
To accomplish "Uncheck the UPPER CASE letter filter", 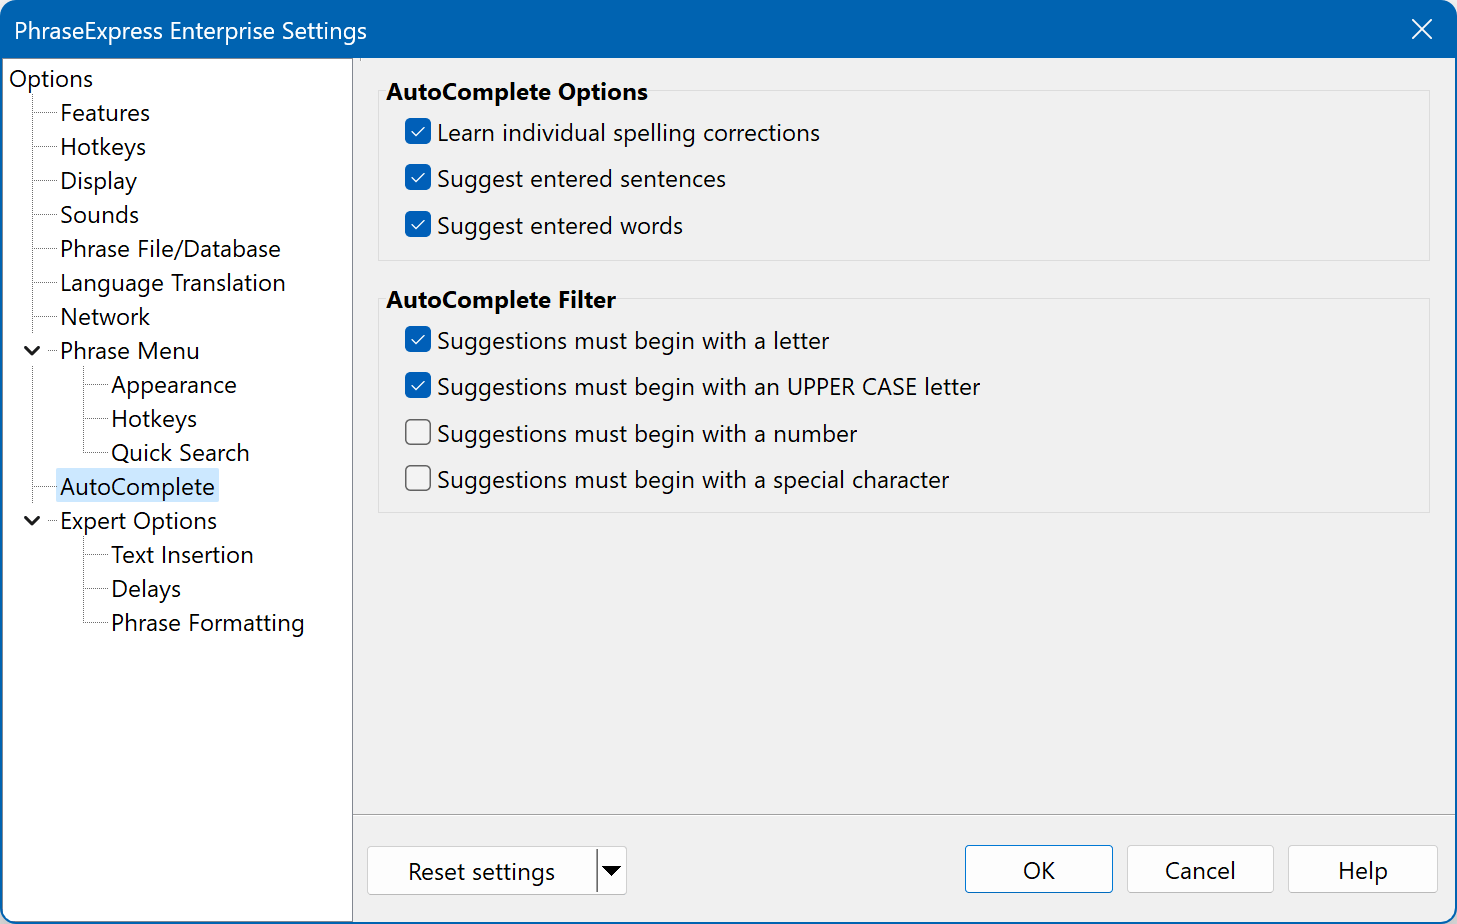I will [x=418, y=386].
